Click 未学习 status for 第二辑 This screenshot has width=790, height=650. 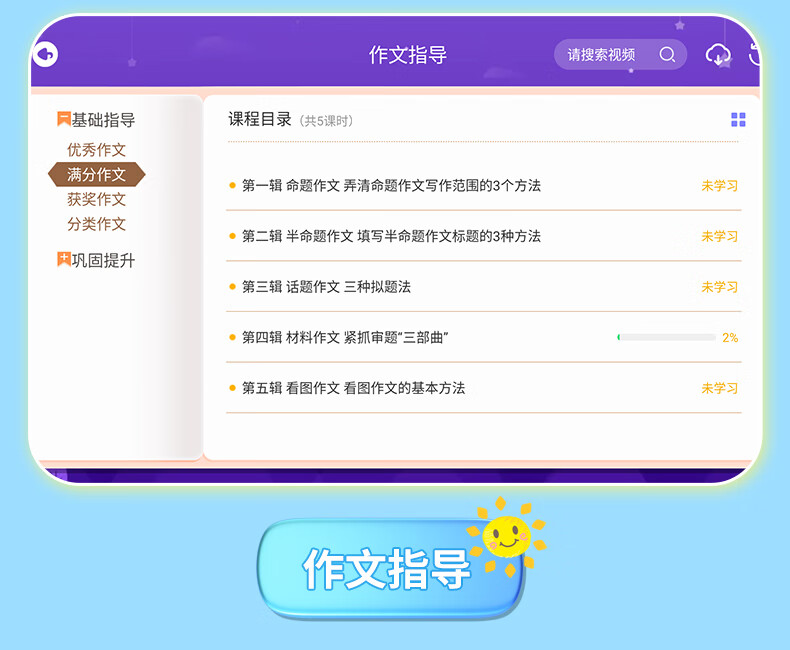pos(719,236)
